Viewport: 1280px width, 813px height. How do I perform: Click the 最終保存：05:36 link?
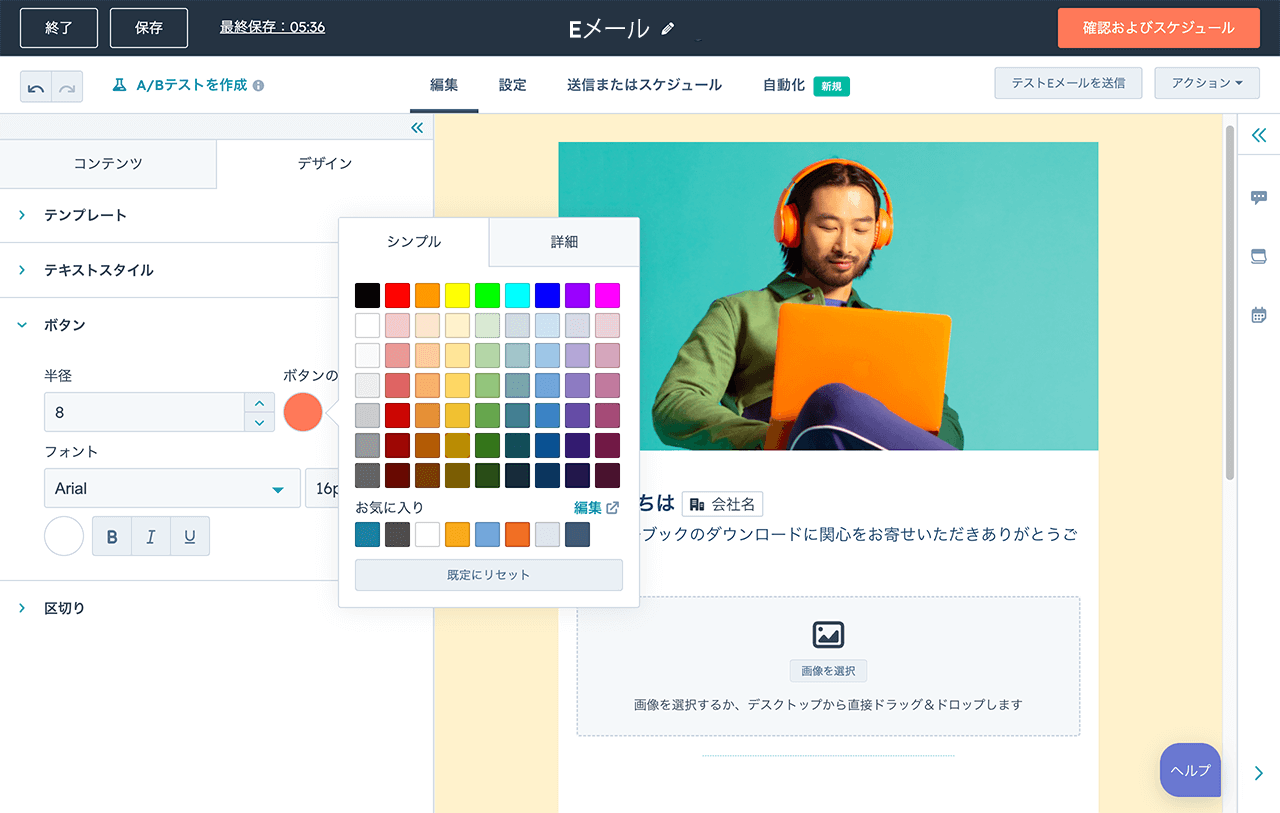point(272,27)
